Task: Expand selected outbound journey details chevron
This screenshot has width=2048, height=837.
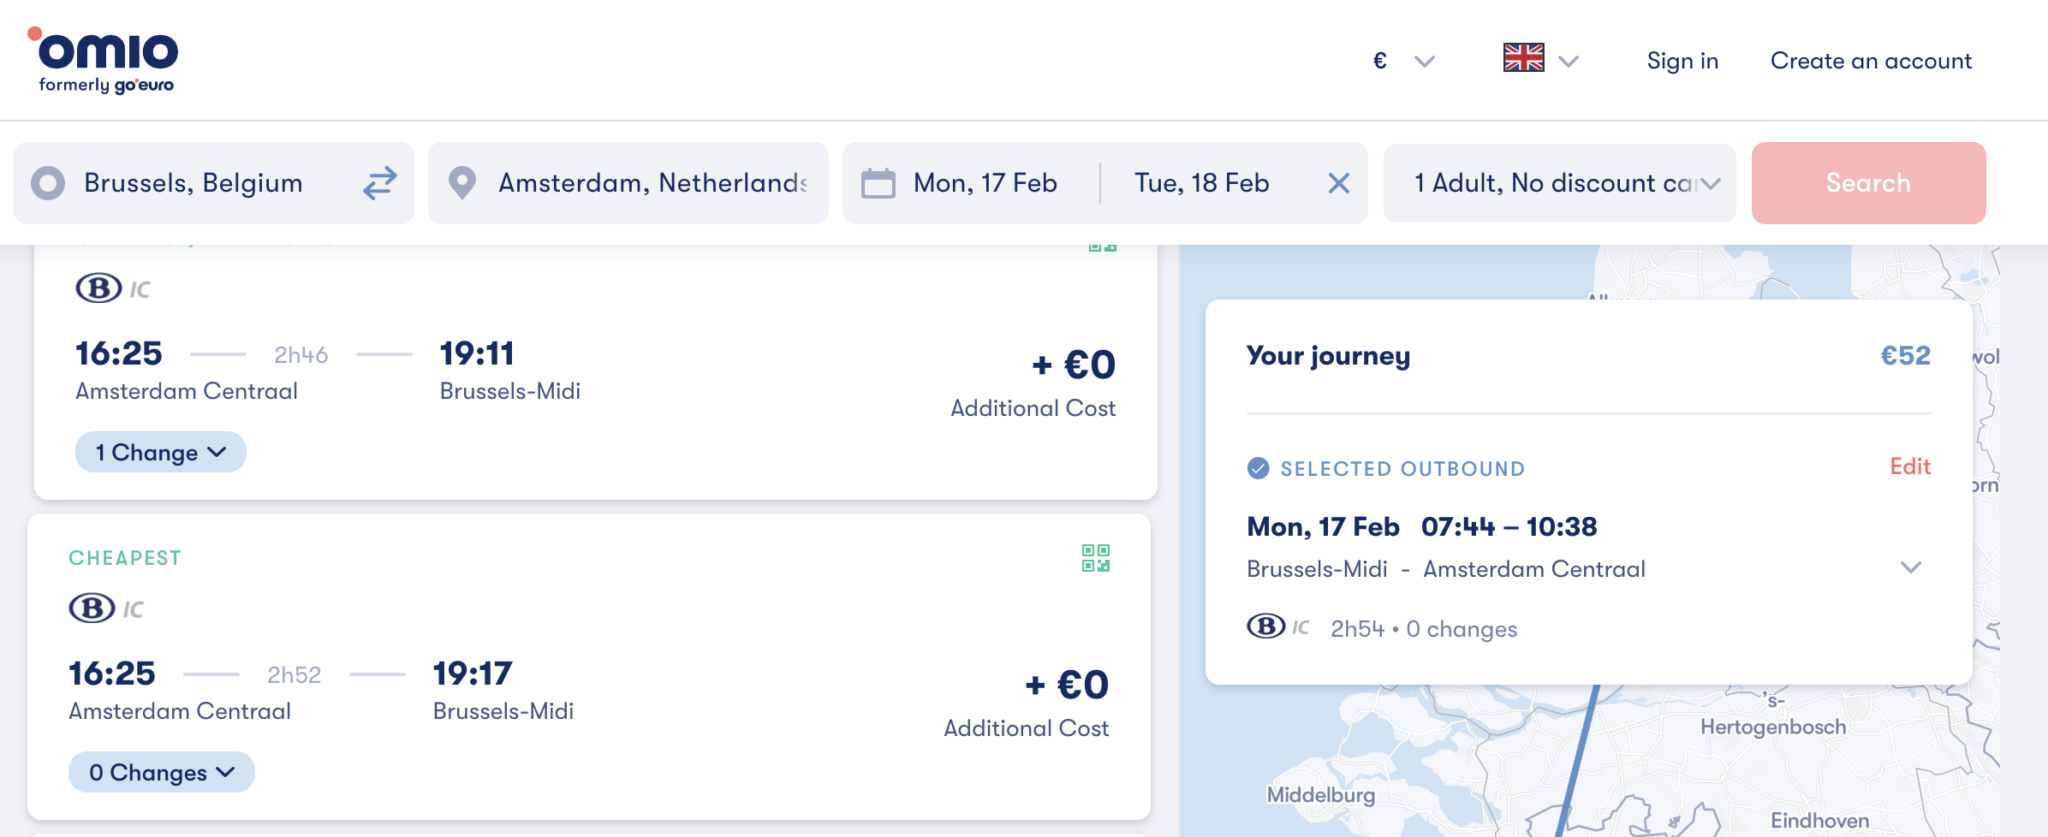Action: 1910,568
